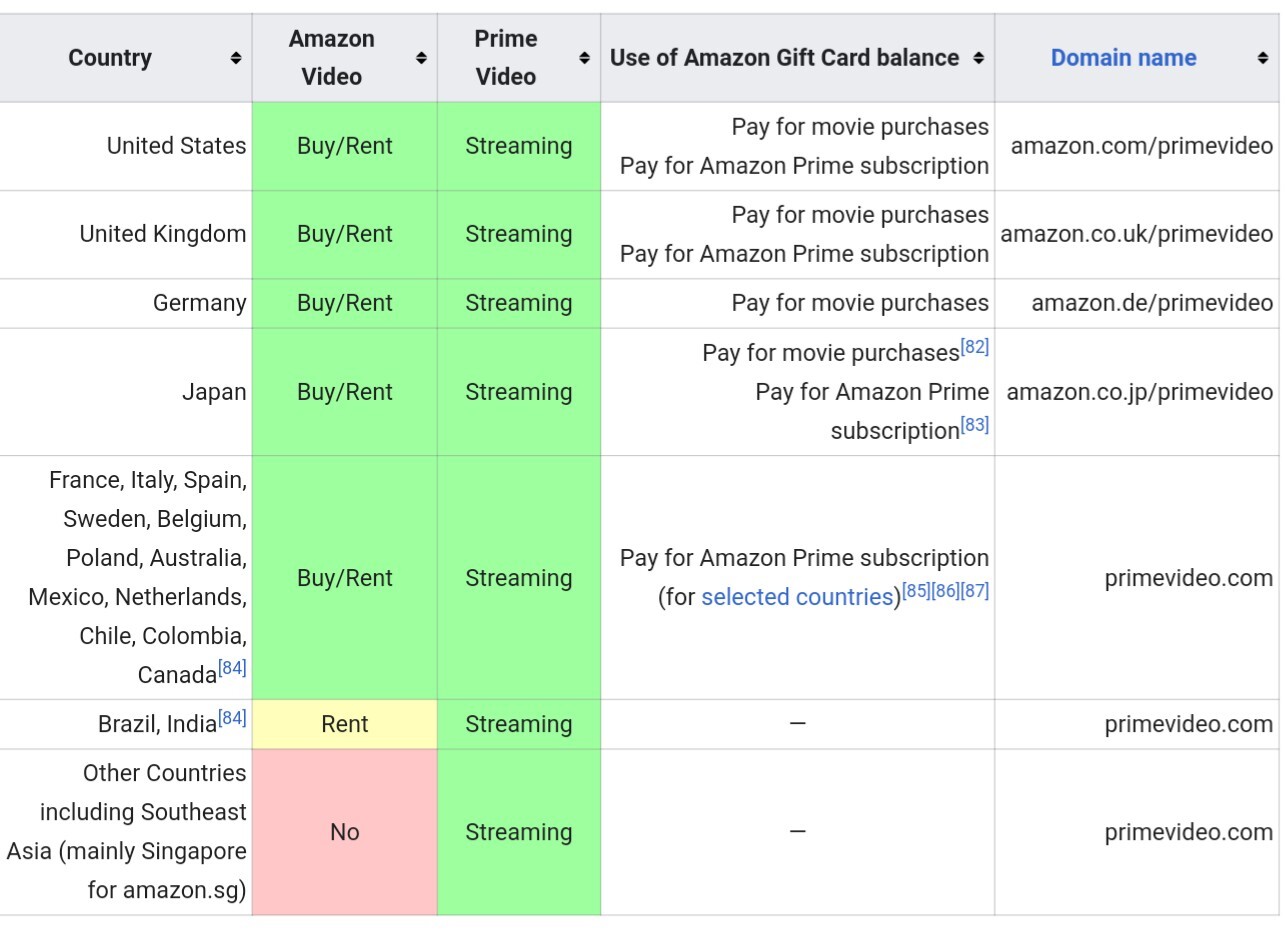Viewport: 1286px width, 934px height.
Task: Click Germany's Pay for movie purchases text
Action: click(860, 303)
